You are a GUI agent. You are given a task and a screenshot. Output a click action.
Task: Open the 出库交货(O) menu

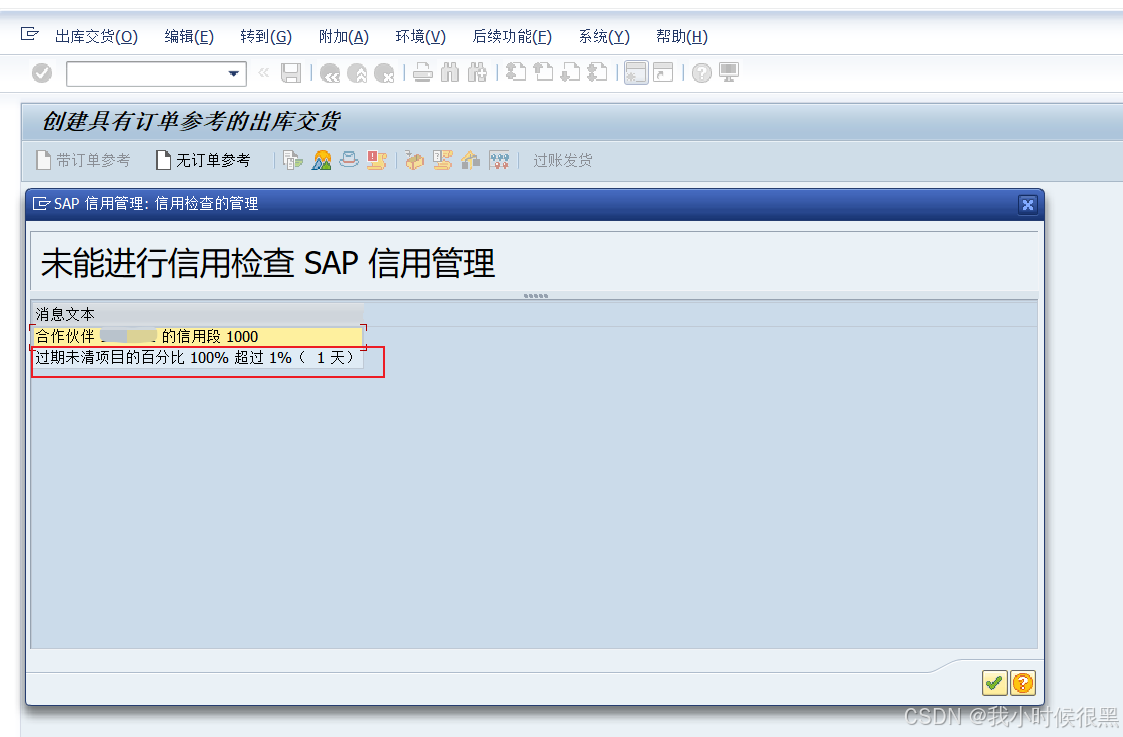click(96, 36)
